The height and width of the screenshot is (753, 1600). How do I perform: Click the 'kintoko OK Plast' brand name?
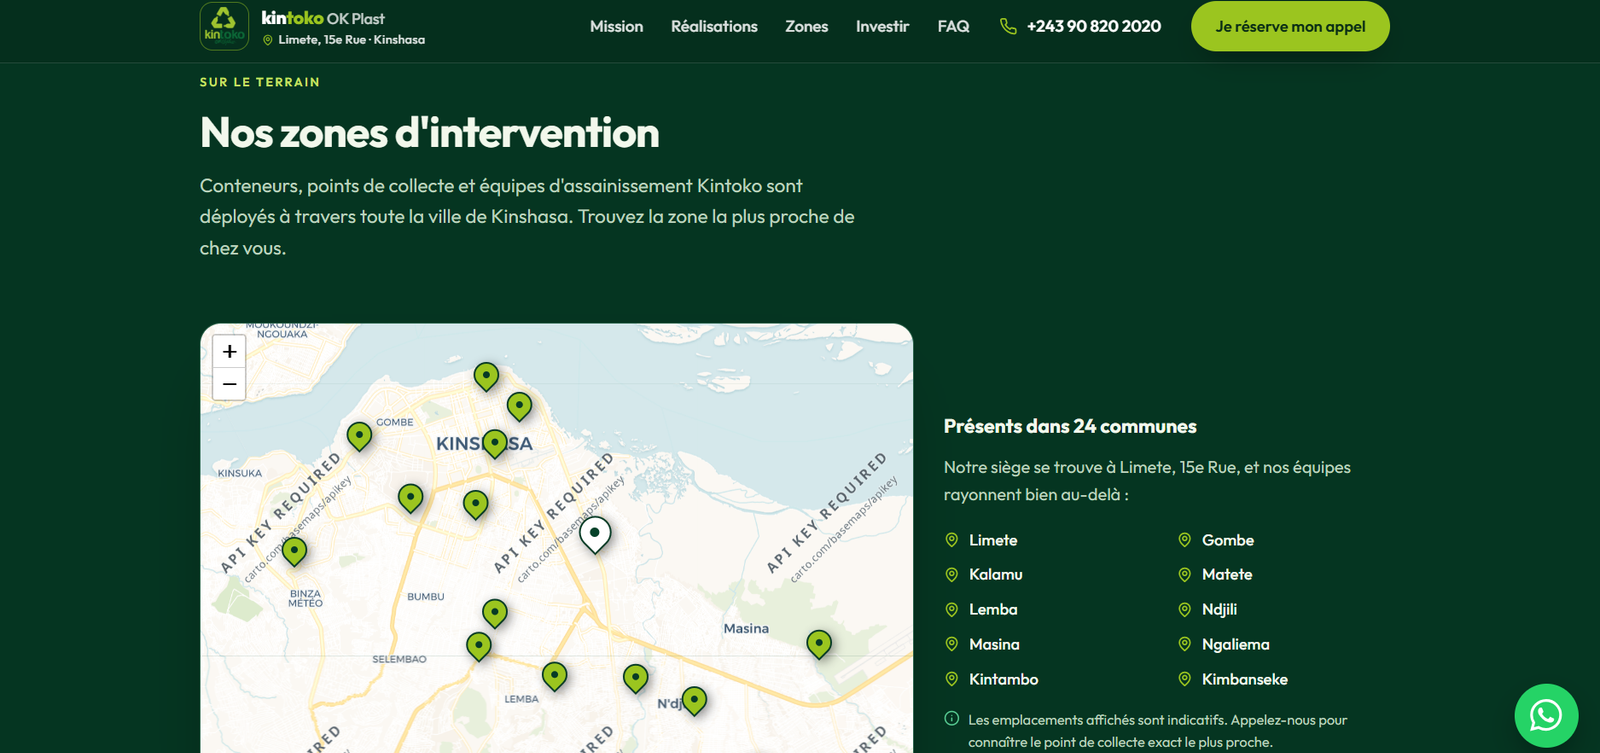(x=323, y=18)
